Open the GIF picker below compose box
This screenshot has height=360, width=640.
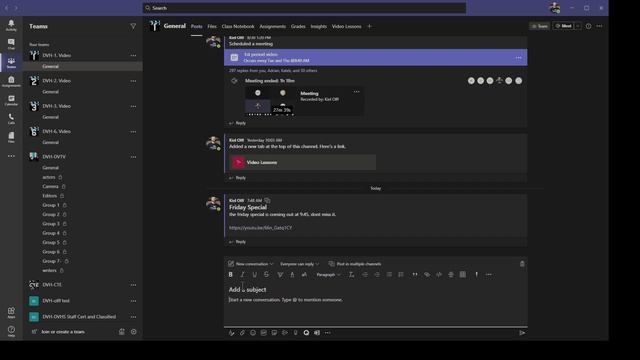264,333
